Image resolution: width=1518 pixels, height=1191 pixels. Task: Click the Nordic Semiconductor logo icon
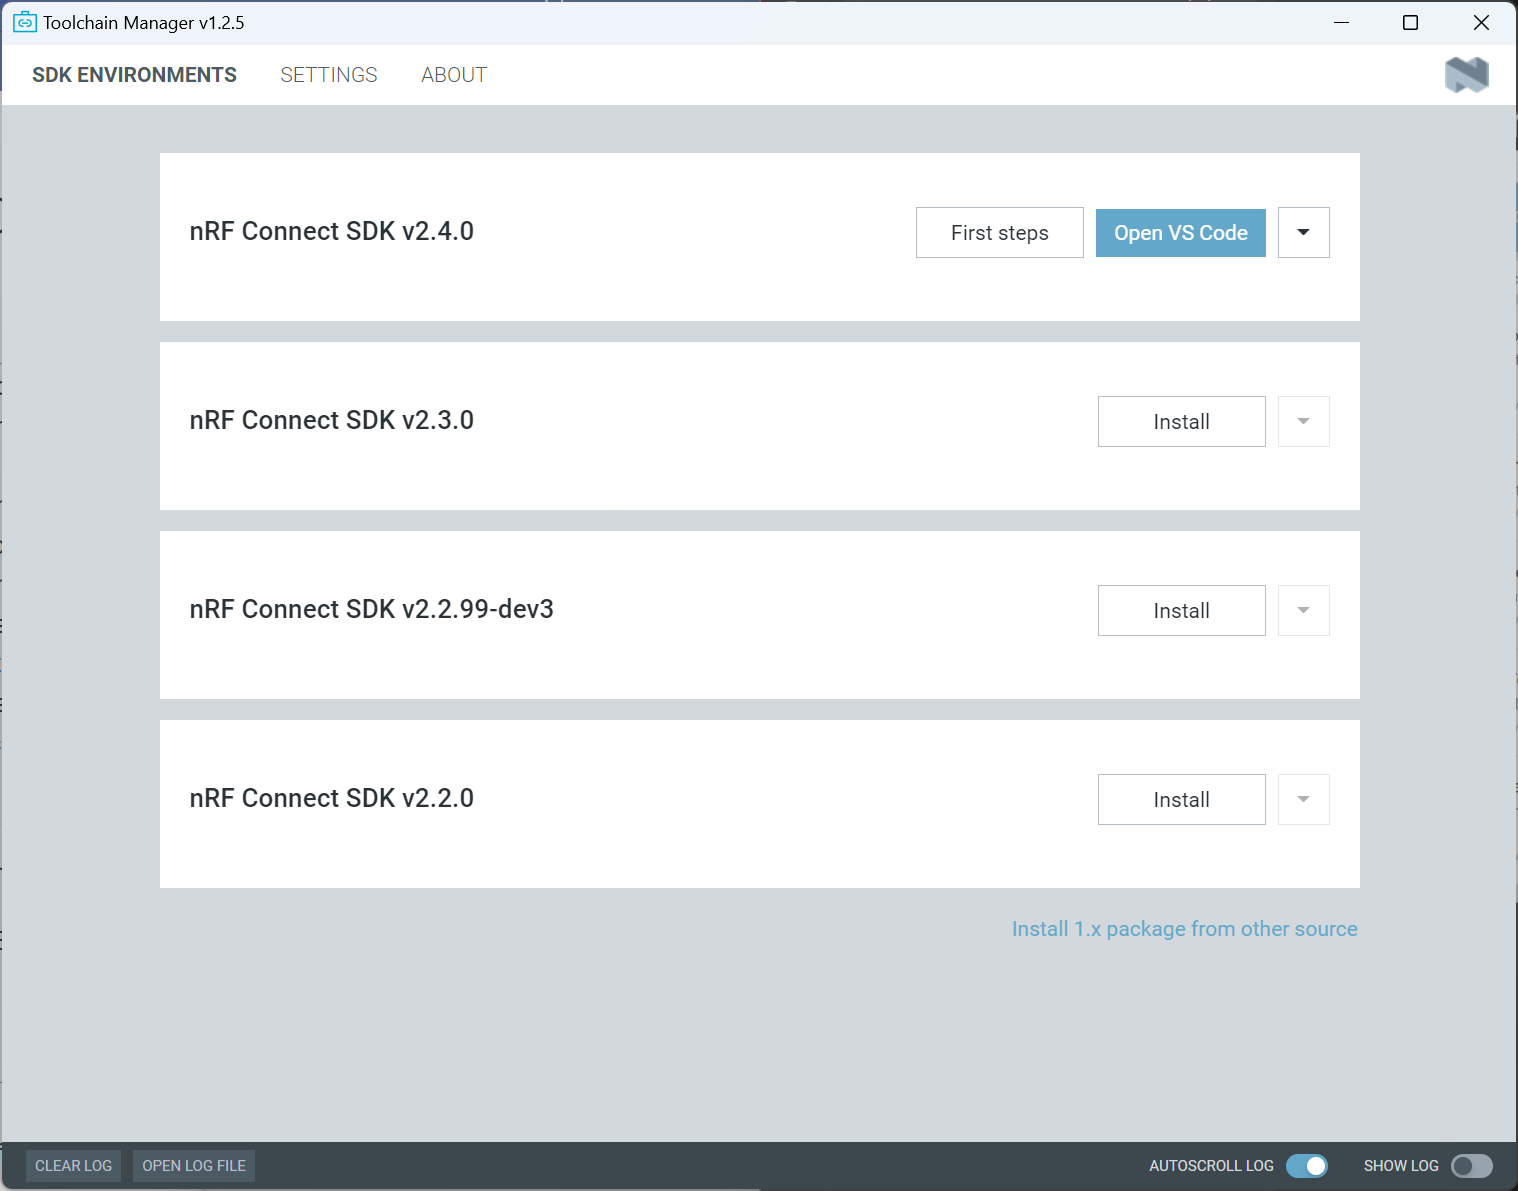1467,75
